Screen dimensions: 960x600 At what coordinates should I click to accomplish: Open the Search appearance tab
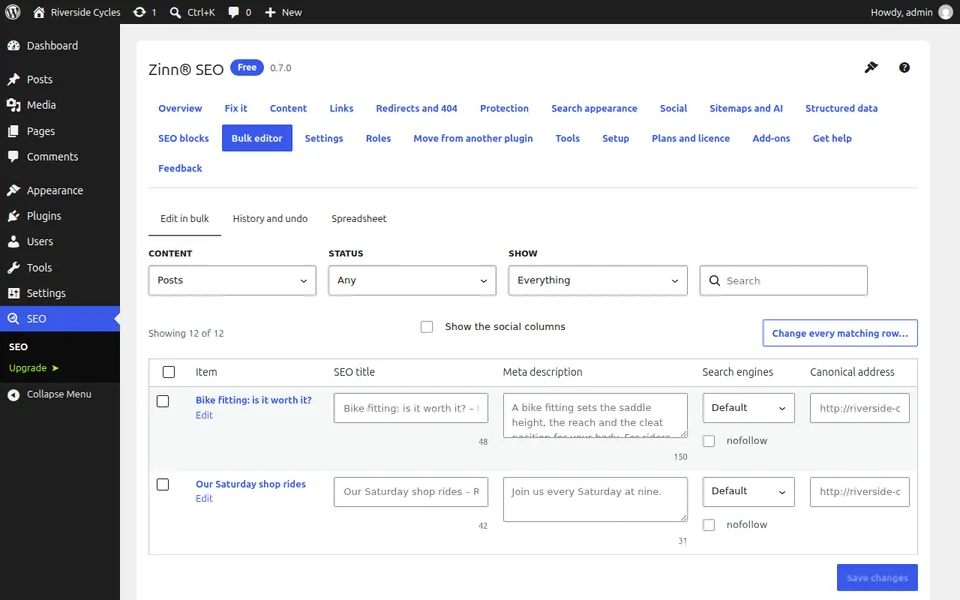click(x=594, y=108)
